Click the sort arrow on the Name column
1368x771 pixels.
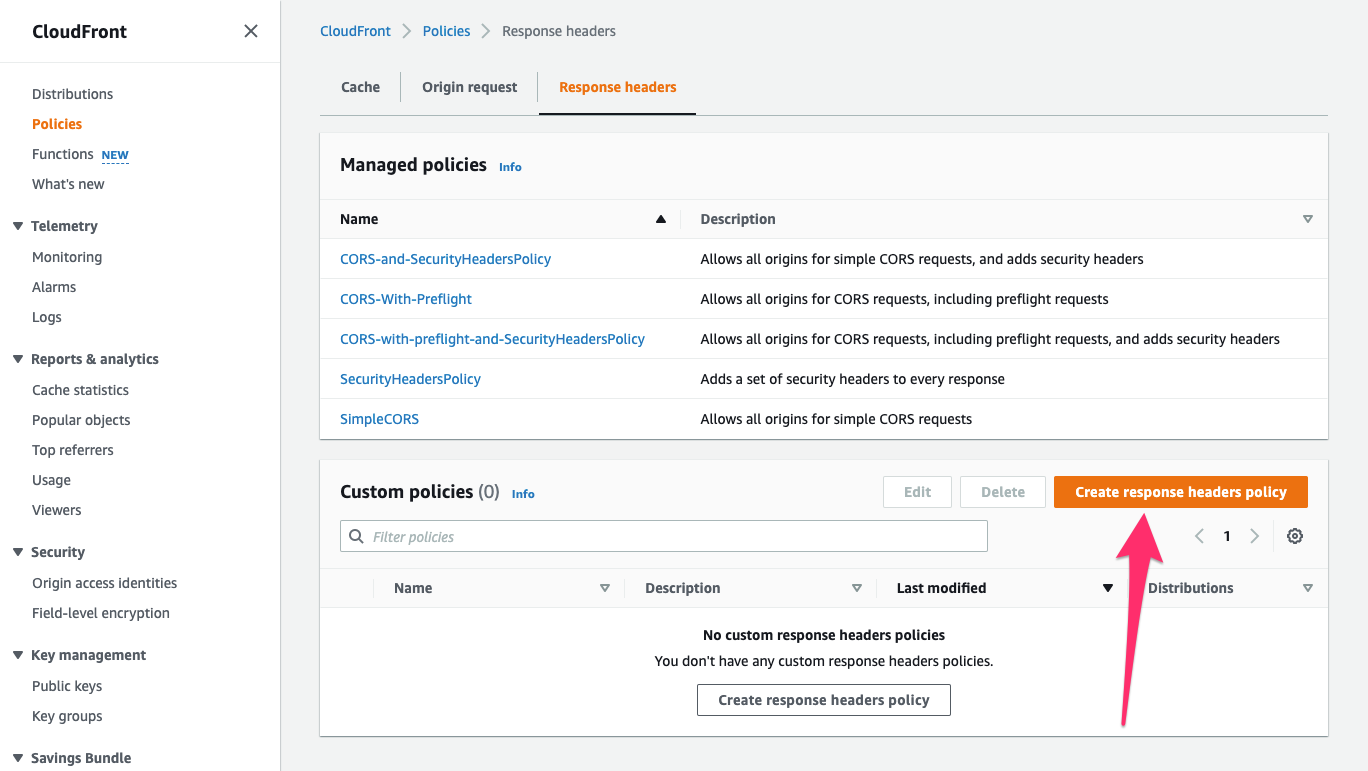click(x=660, y=218)
